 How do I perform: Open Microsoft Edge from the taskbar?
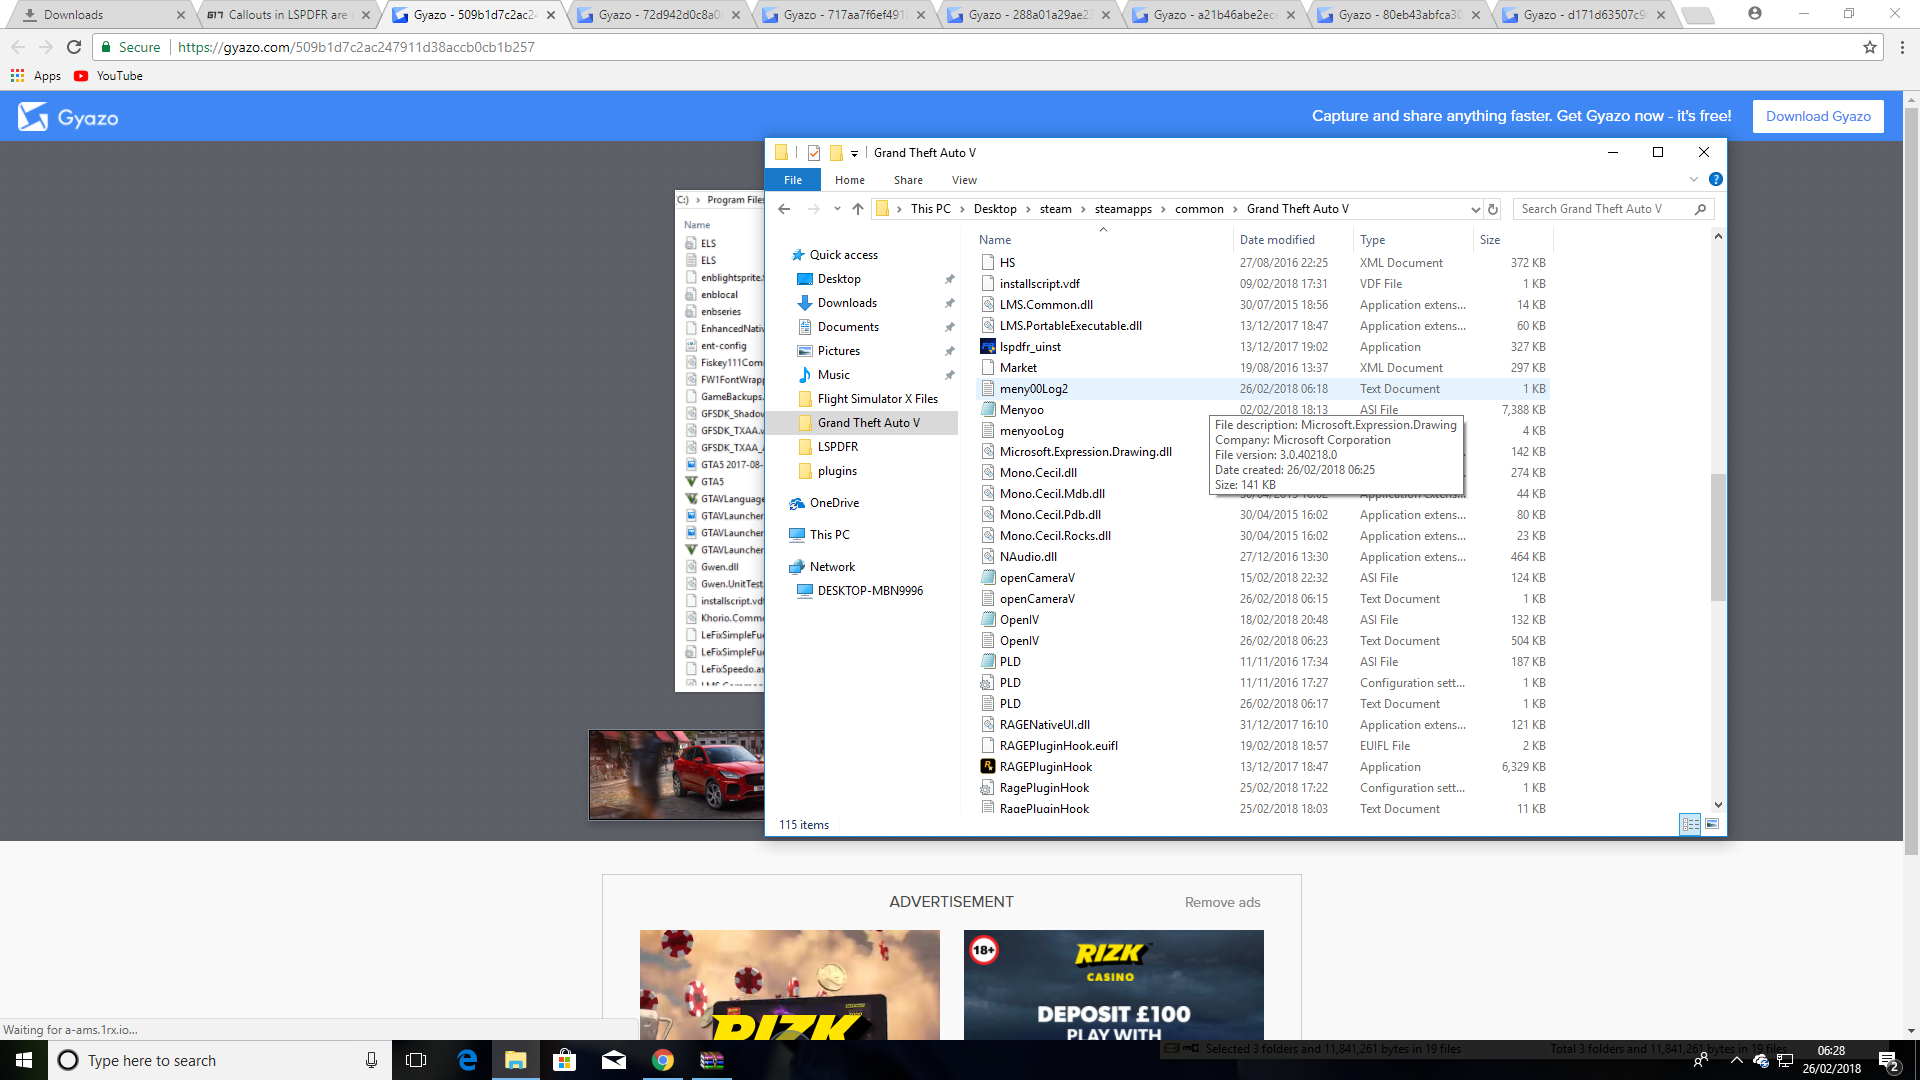(x=467, y=1060)
